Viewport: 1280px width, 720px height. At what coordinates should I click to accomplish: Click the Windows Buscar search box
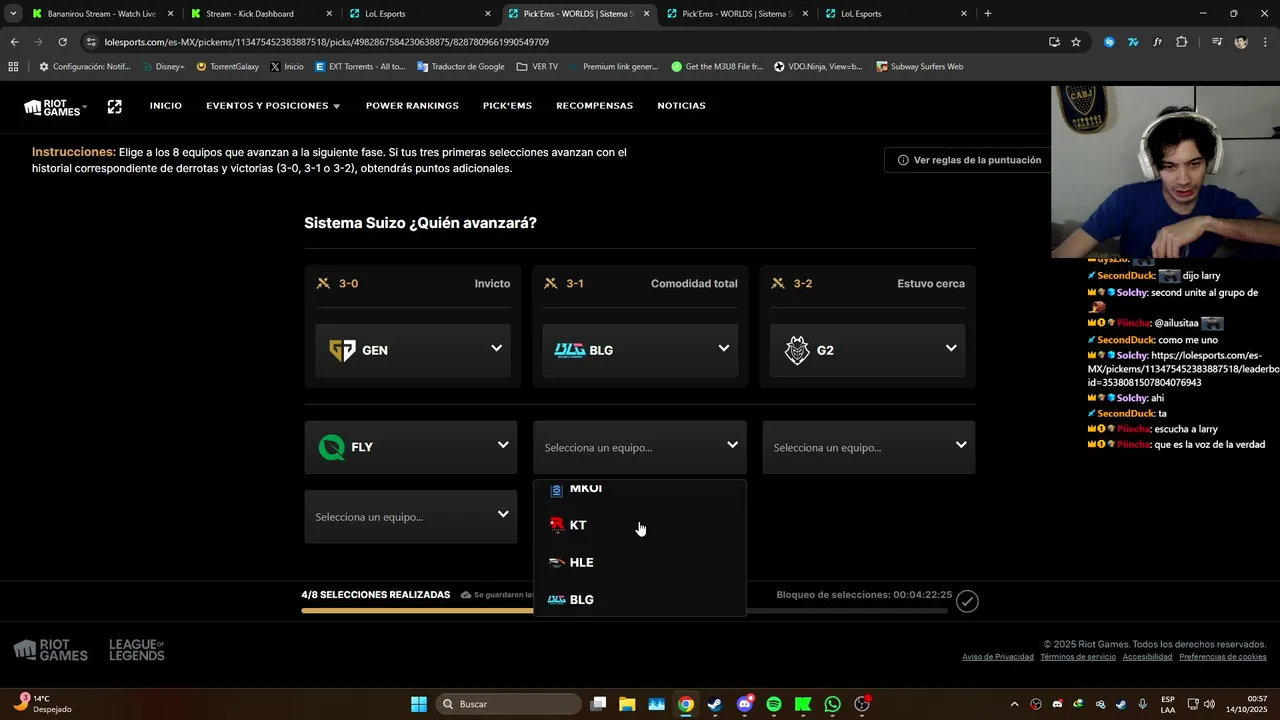(x=509, y=704)
